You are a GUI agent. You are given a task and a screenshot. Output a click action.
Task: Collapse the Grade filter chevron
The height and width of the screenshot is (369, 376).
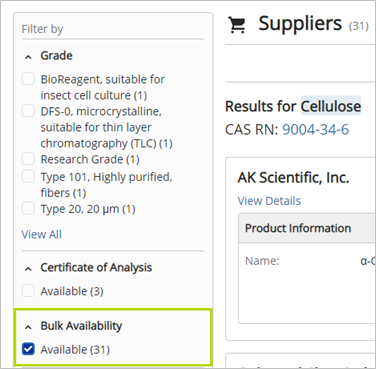pos(28,57)
